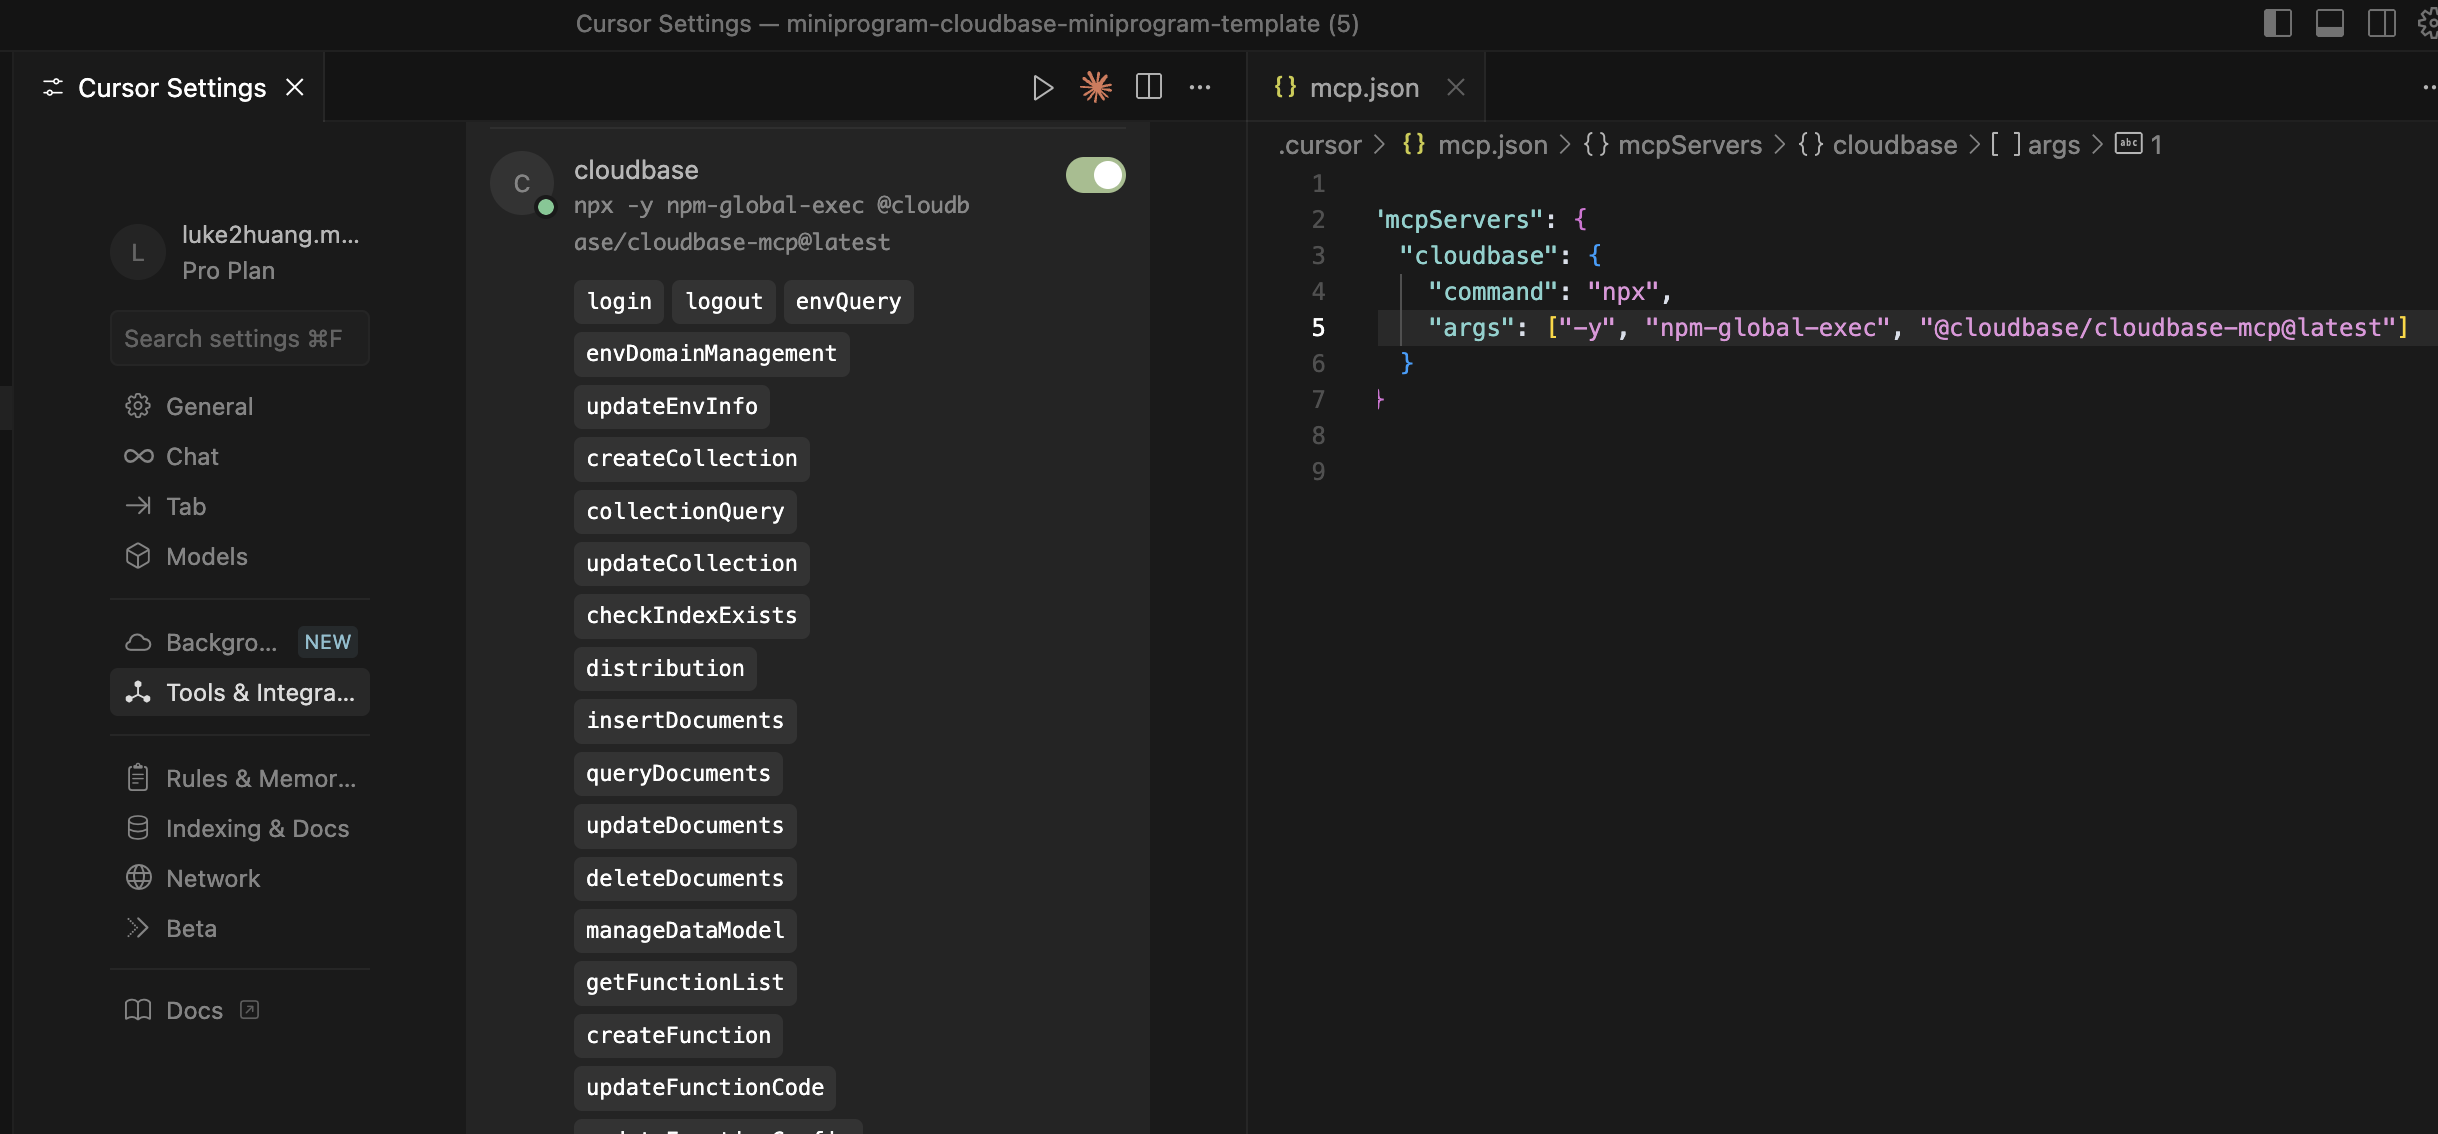This screenshot has width=2438, height=1134.
Task: Click the external link icon beside Docs
Action: pyautogui.click(x=250, y=1010)
